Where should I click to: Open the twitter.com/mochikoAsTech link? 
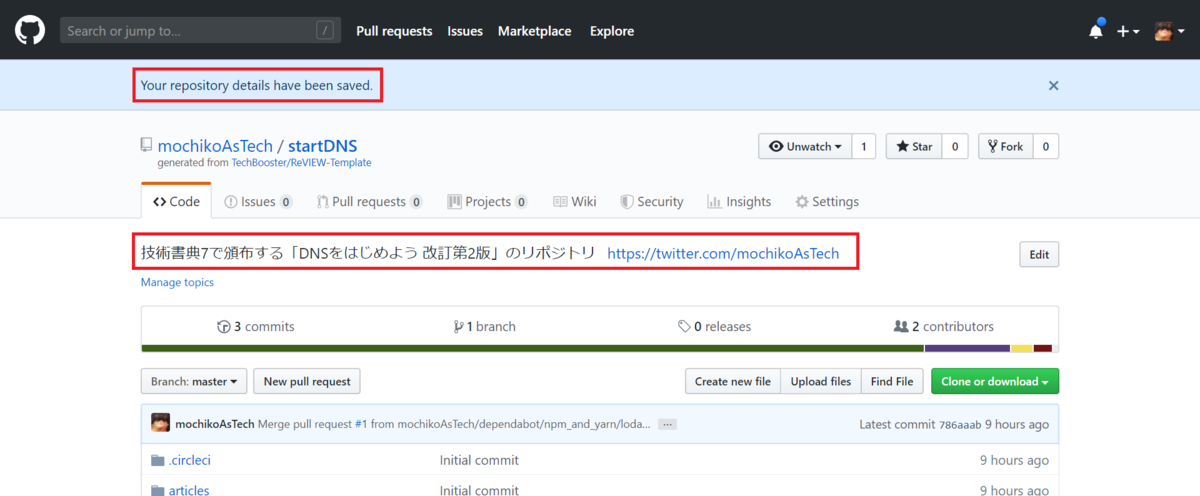(723, 254)
